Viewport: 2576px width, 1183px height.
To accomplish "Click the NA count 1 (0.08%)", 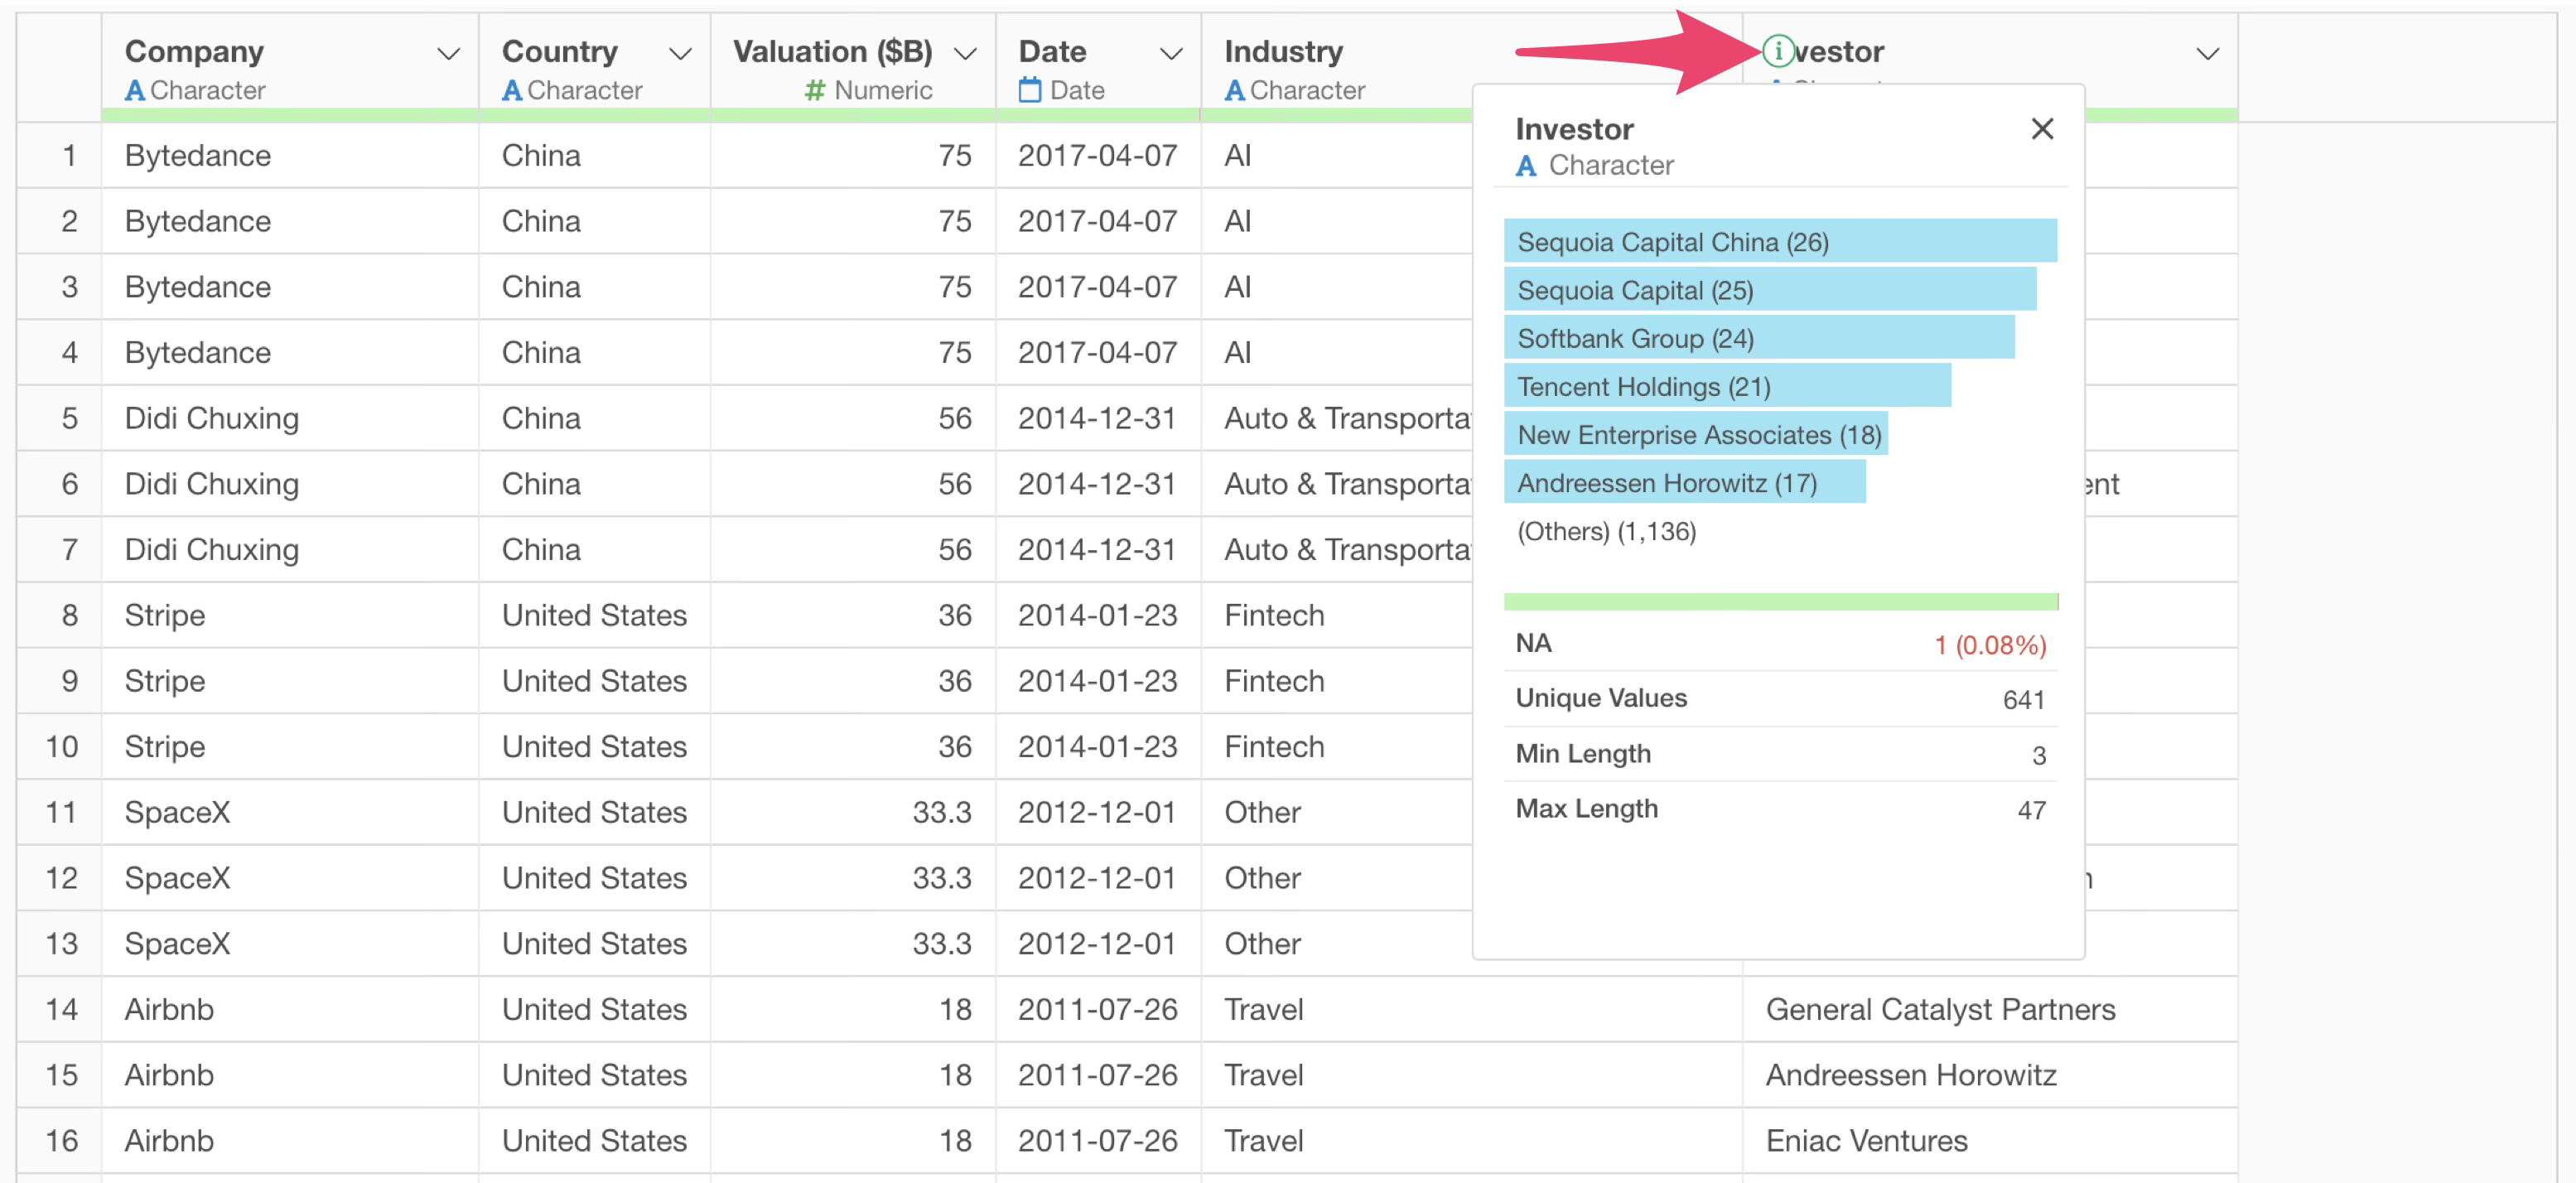I will (1990, 645).
